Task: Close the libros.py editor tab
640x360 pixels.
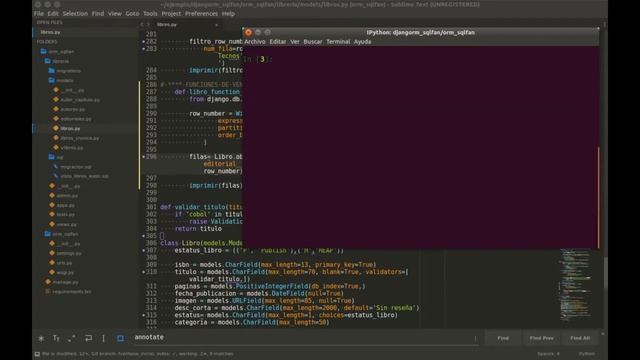Action: 216,25
